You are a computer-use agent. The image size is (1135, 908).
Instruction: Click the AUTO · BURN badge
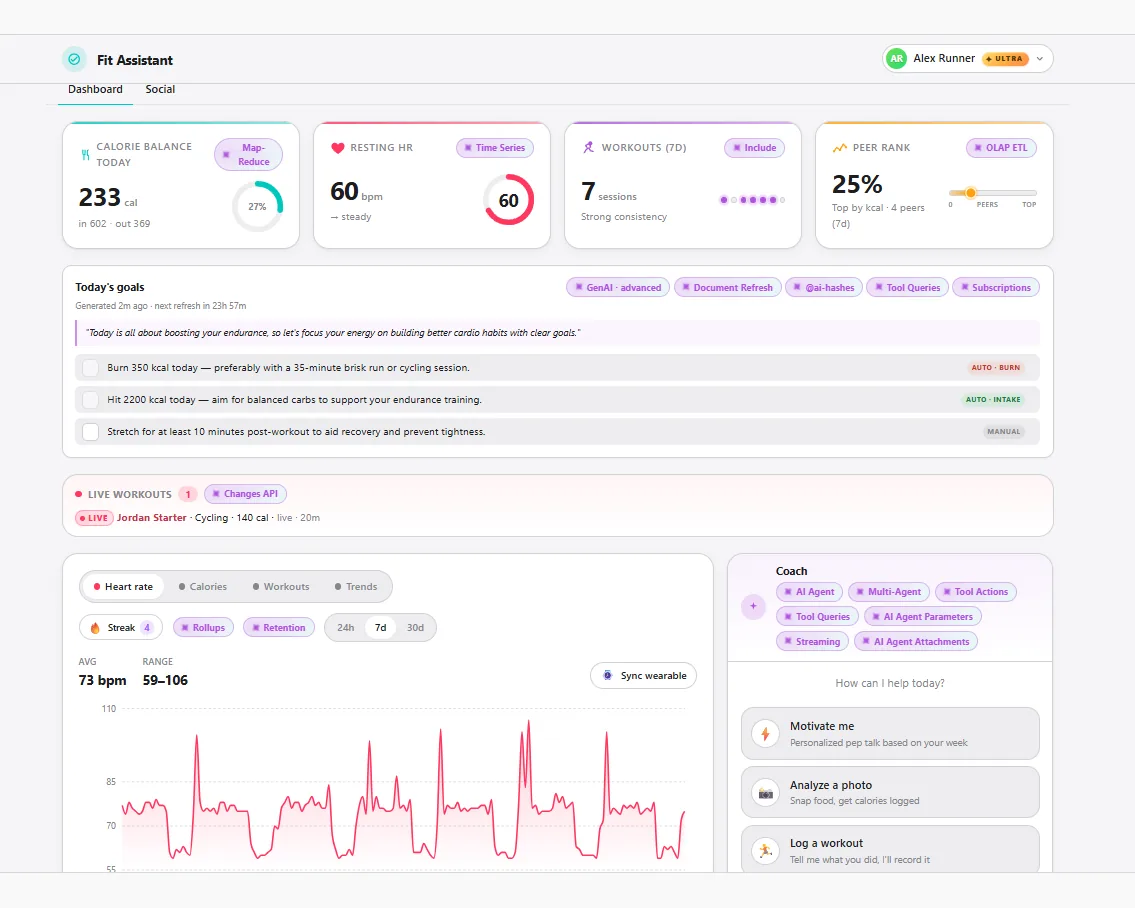[x=995, y=368]
